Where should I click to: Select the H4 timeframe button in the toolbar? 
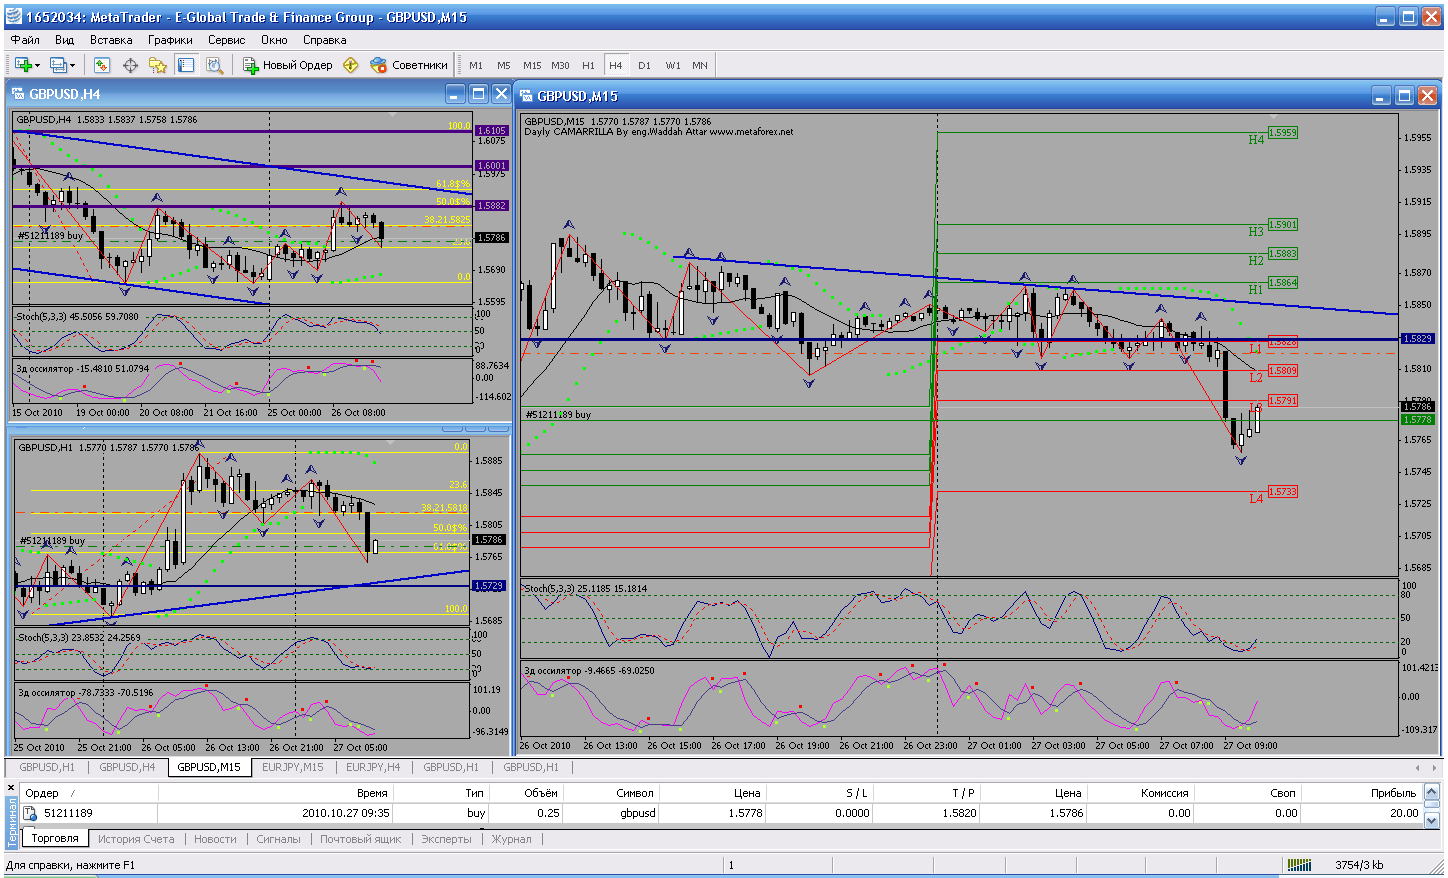pyautogui.click(x=616, y=66)
